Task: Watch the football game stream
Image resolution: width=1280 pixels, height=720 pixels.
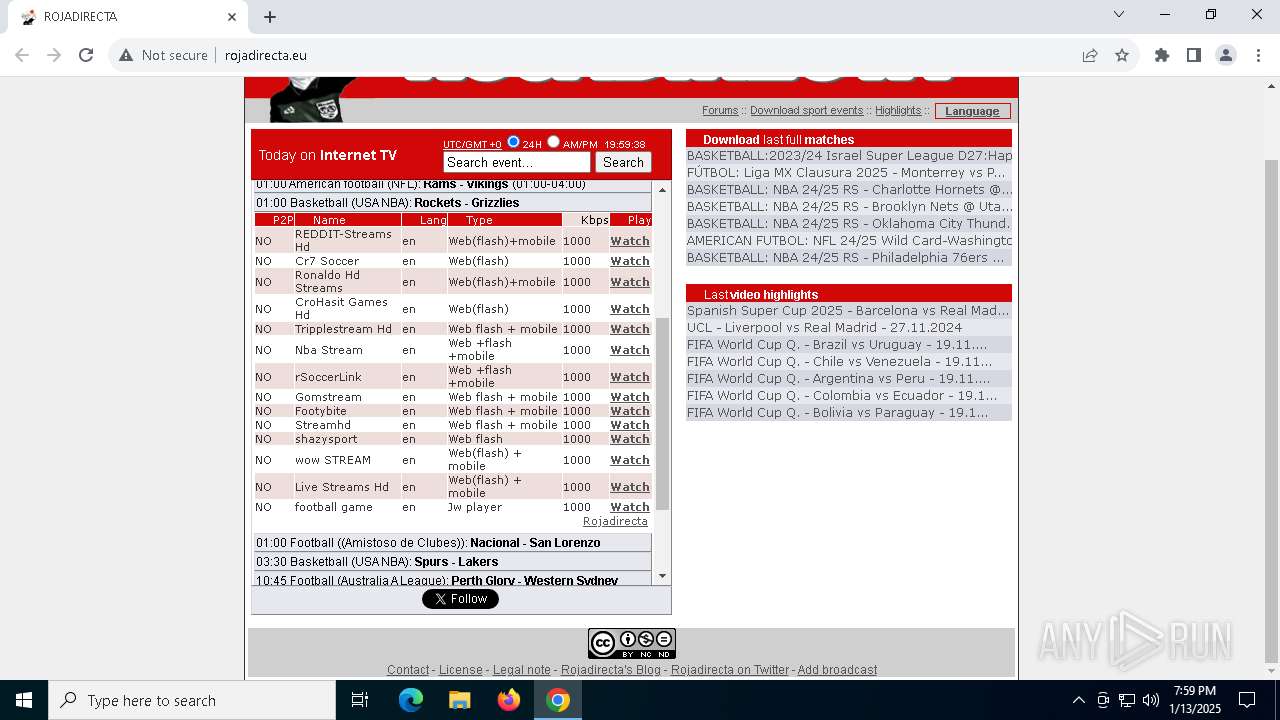Action: 630,507
